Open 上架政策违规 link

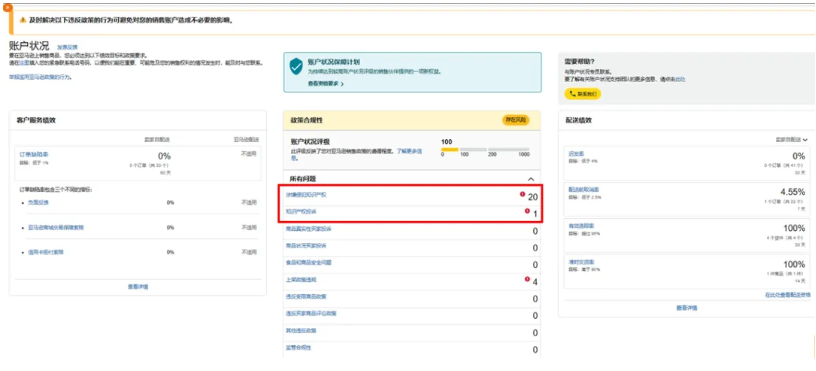(301, 279)
